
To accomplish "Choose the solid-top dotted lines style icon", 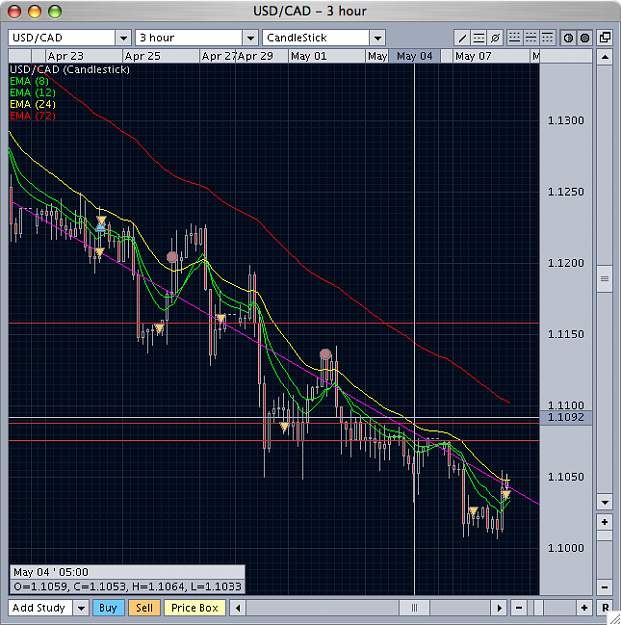I will pyautogui.click(x=547, y=38).
